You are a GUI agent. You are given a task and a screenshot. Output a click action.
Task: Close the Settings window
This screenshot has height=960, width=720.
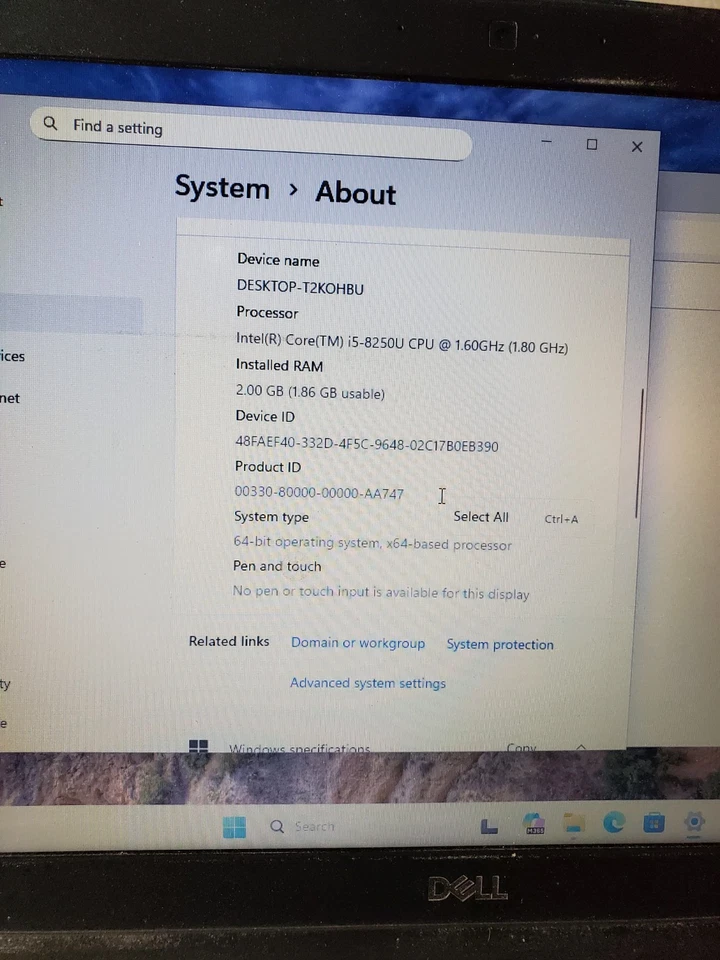click(637, 147)
